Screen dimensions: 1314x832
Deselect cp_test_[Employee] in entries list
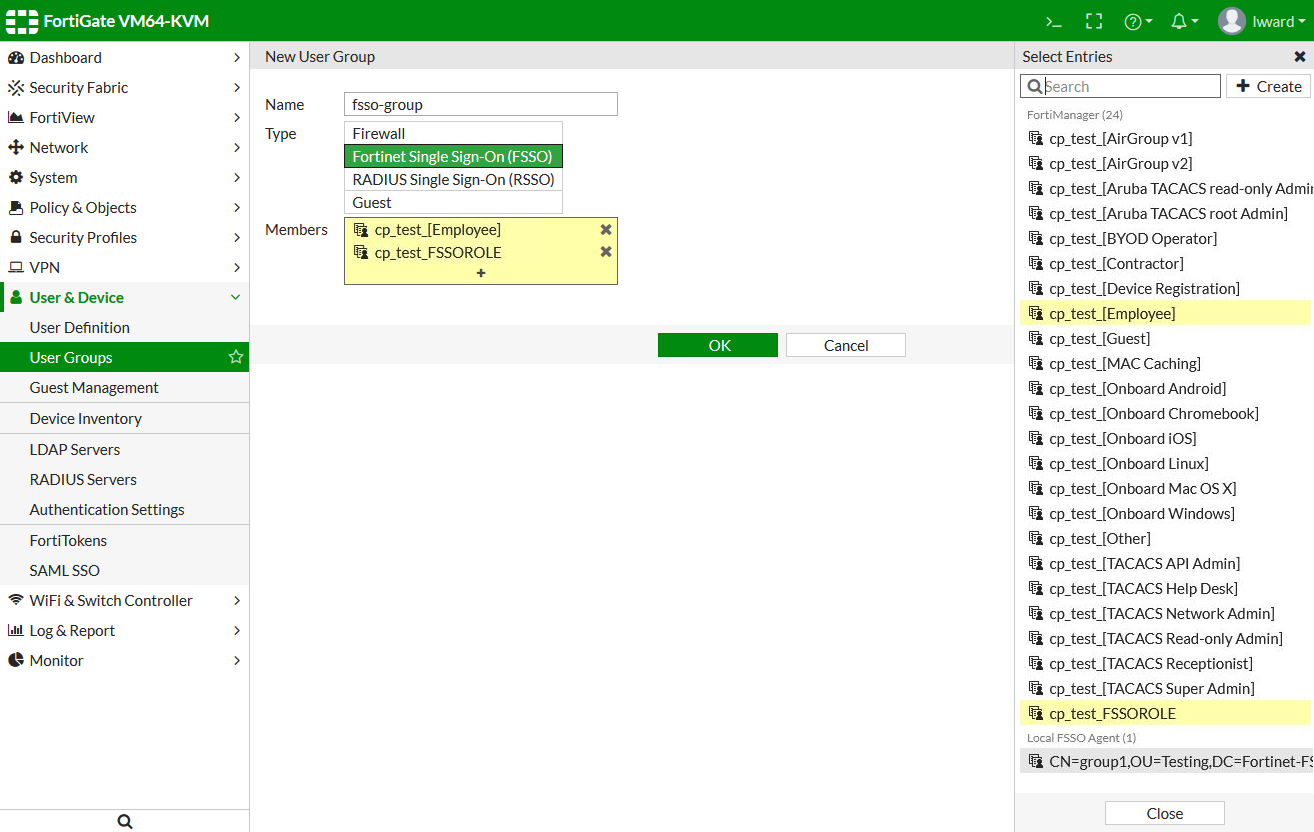(x=1165, y=314)
